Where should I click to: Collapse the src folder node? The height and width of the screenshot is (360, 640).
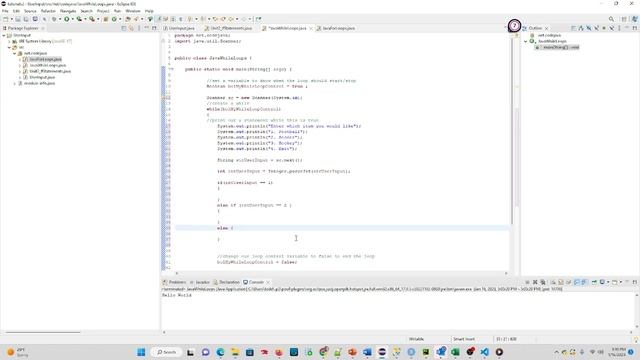coord(9,47)
